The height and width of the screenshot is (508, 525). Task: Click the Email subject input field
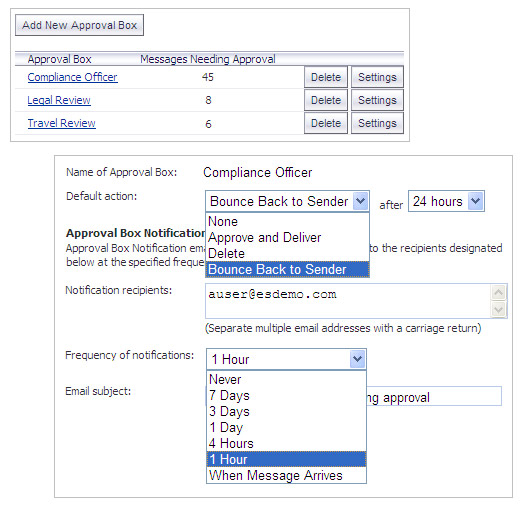(x=434, y=396)
